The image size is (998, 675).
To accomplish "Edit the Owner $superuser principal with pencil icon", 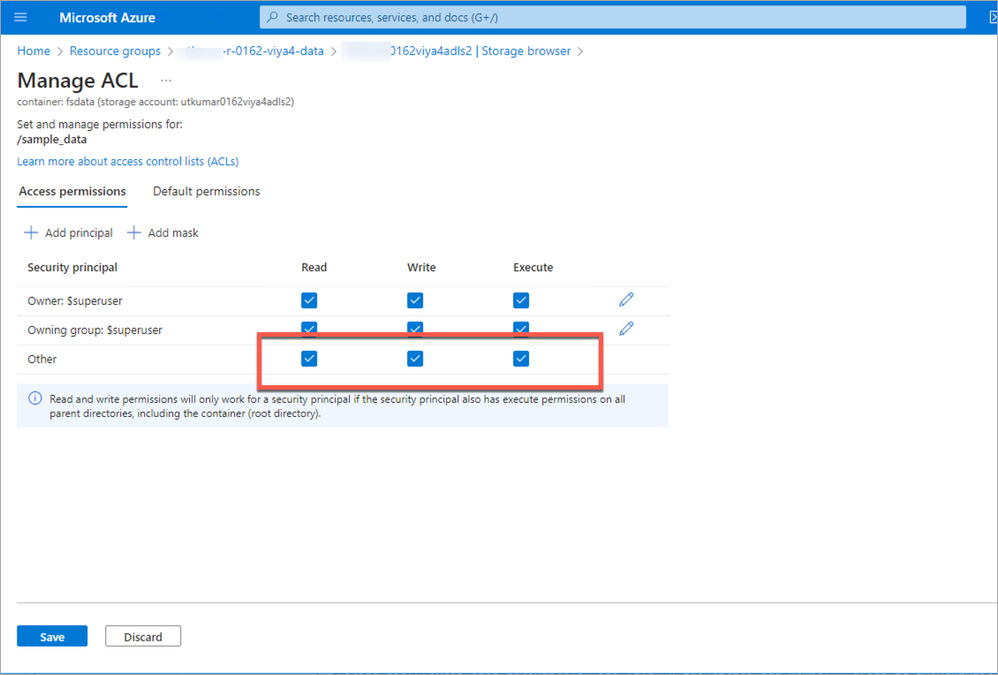I will coord(626,300).
